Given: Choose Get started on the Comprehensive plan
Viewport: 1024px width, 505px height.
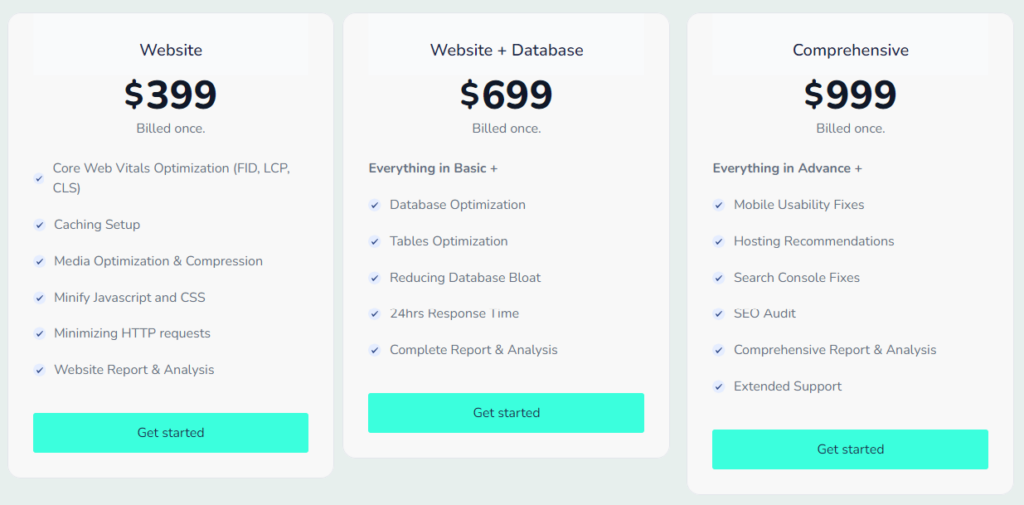Looking at the screenshot, I should pos(850,450).
